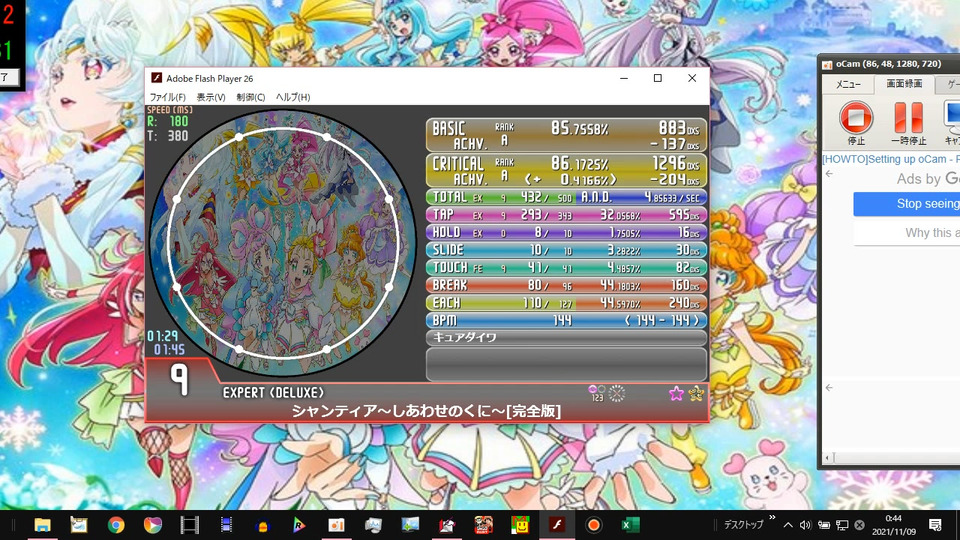Click the BREAK notes stats row
Image resolution: width=960 pixels, height=540 pixels.
[x=566, y=285]
